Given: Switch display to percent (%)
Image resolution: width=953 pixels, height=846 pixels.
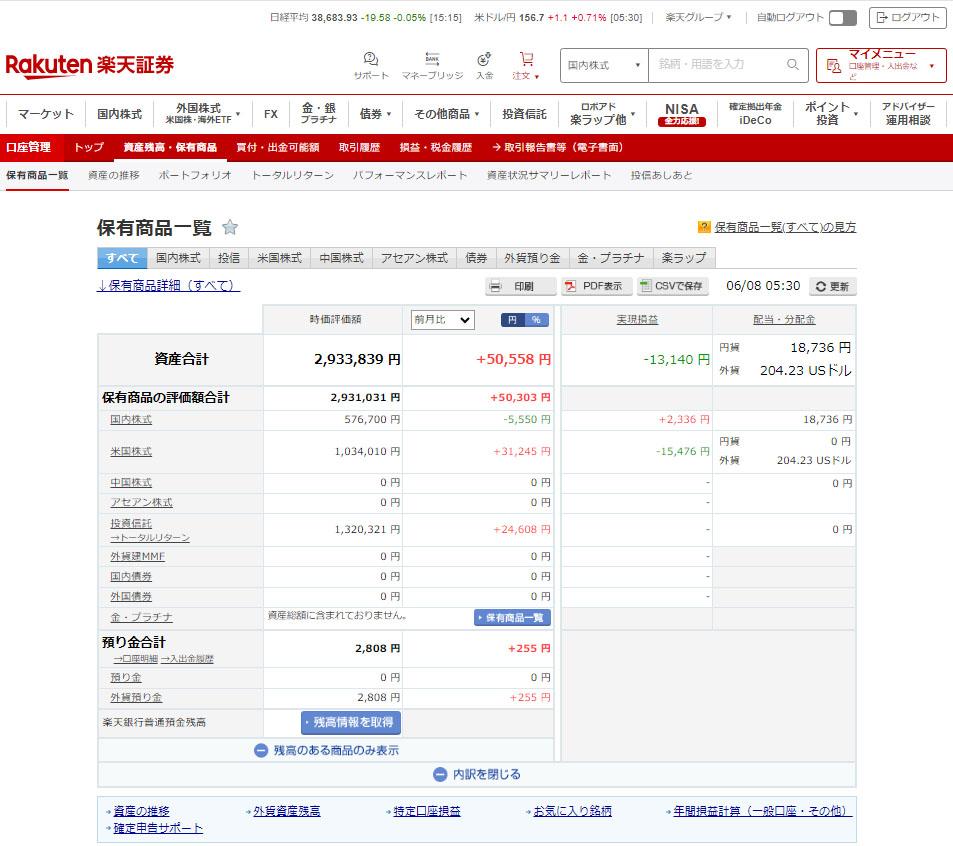Looking at the screenshot, I should point(537,320).
